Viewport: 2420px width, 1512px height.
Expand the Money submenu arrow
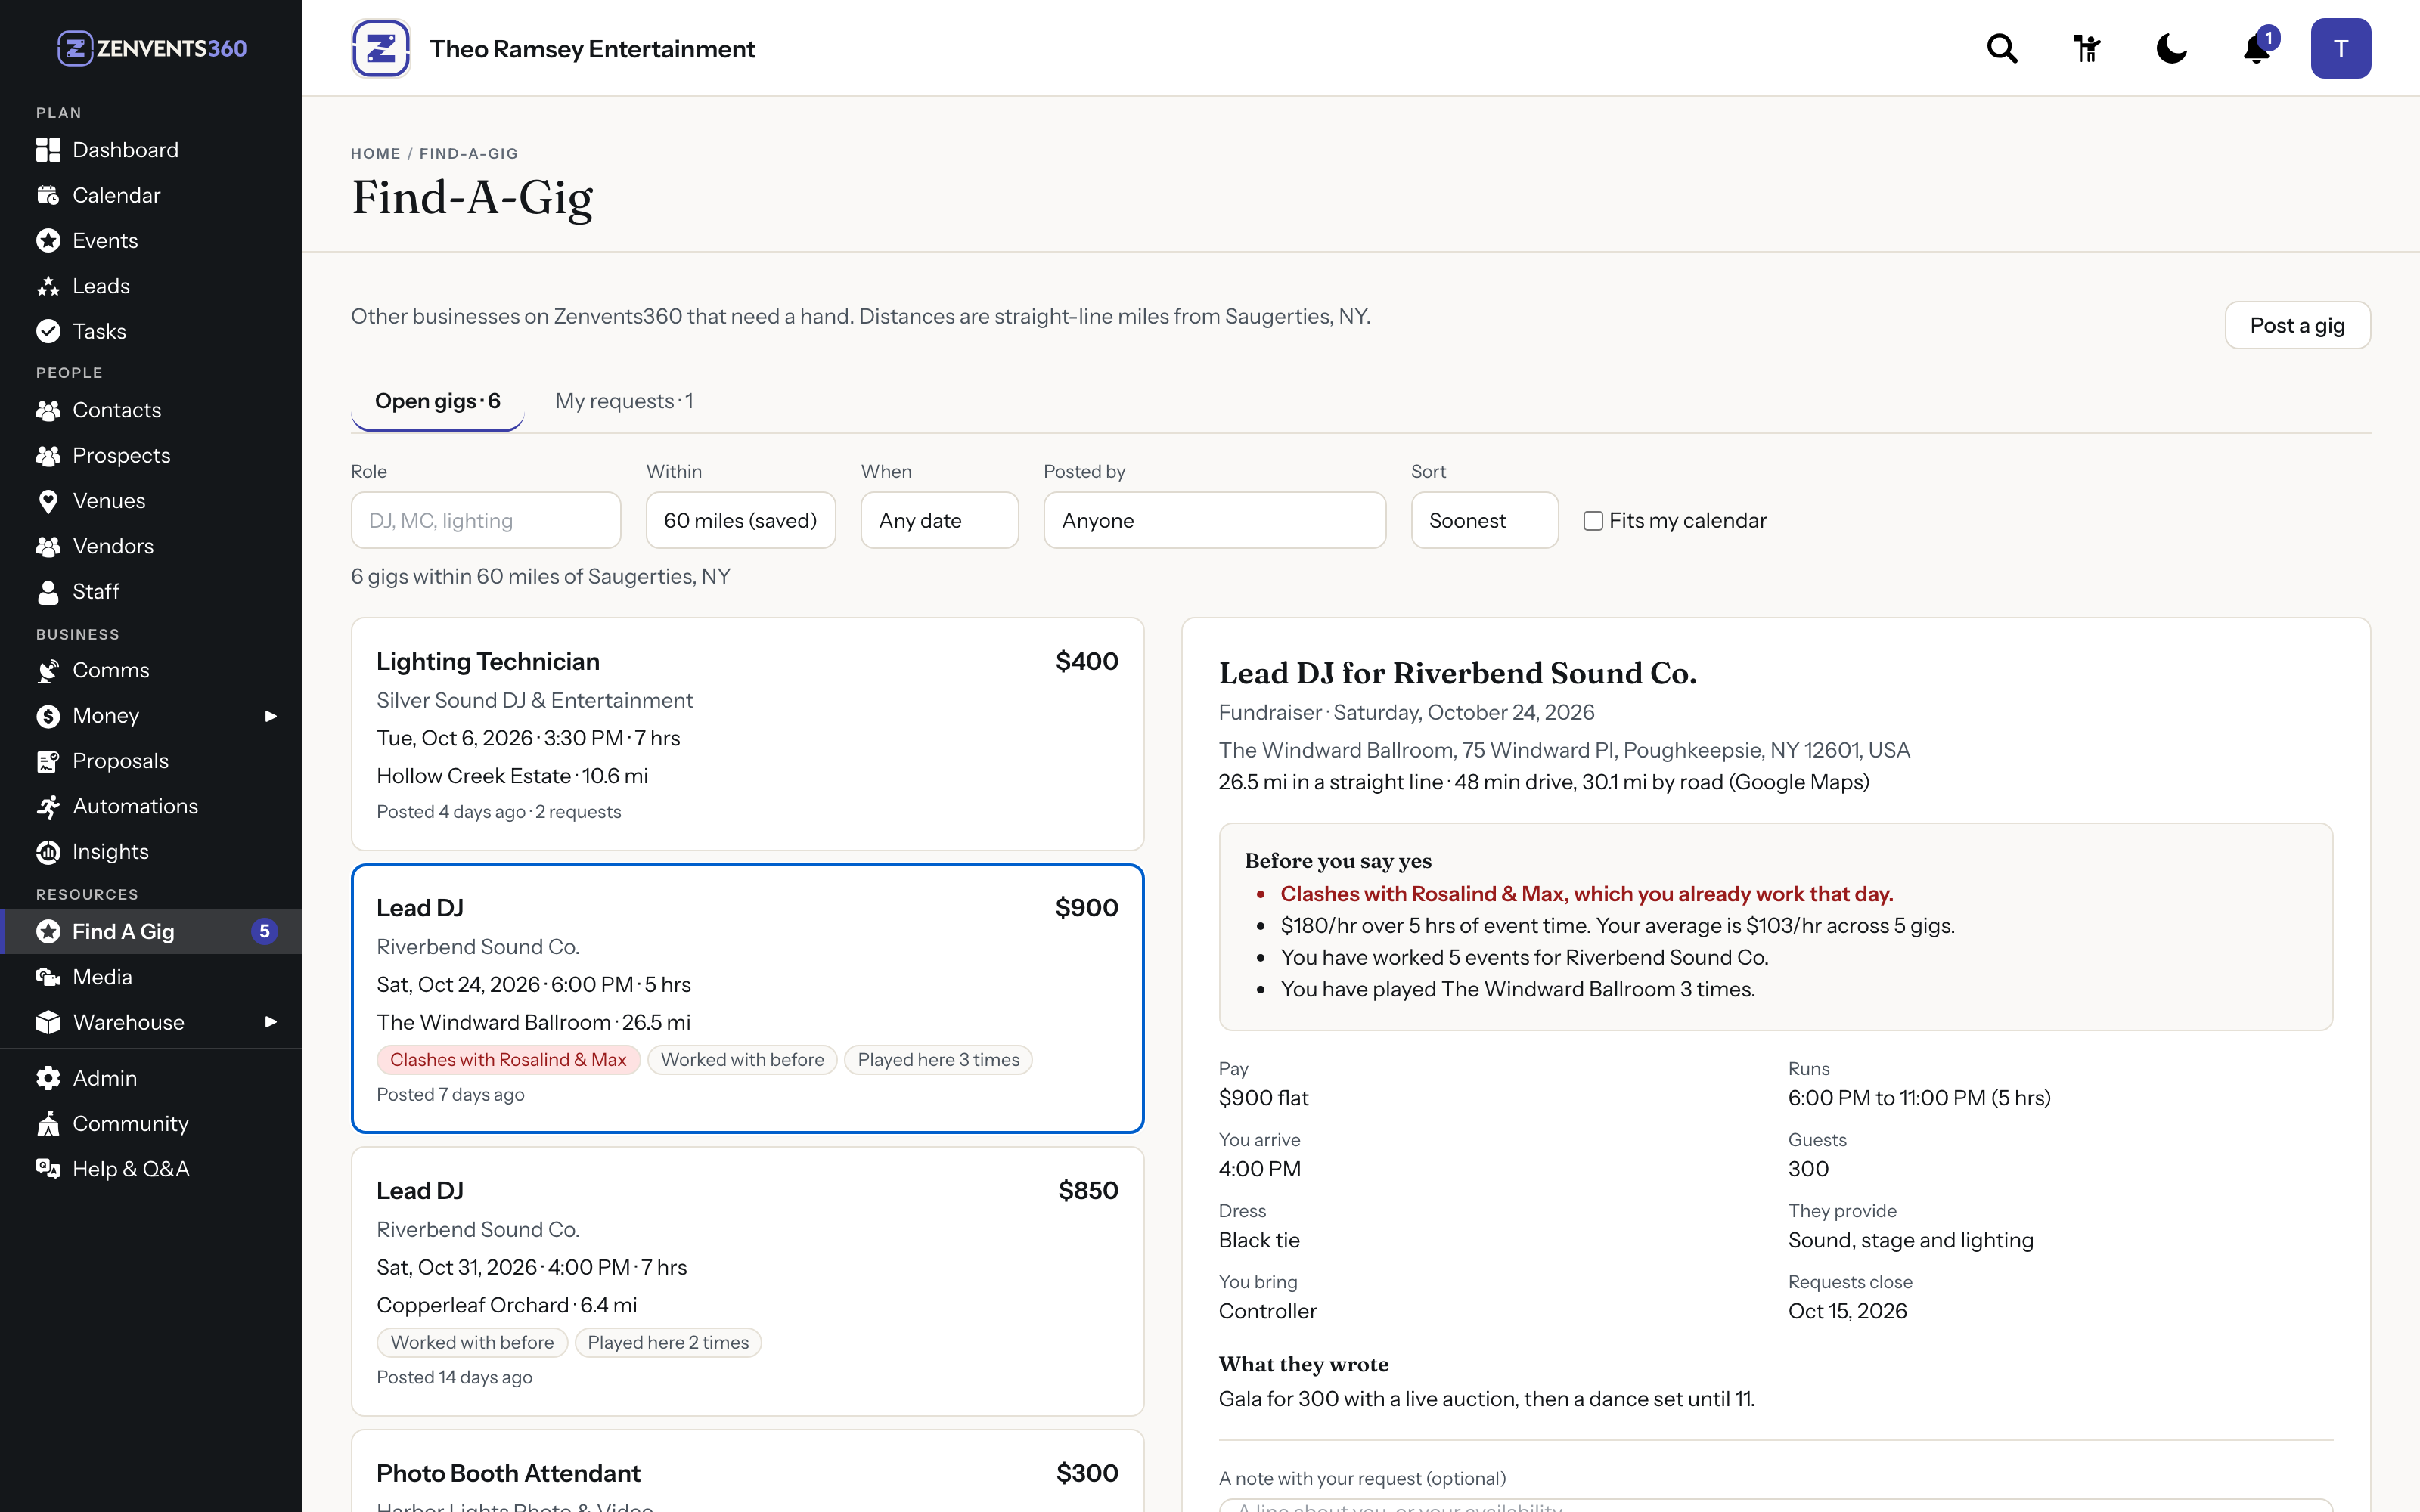click(x=270, y=716)
